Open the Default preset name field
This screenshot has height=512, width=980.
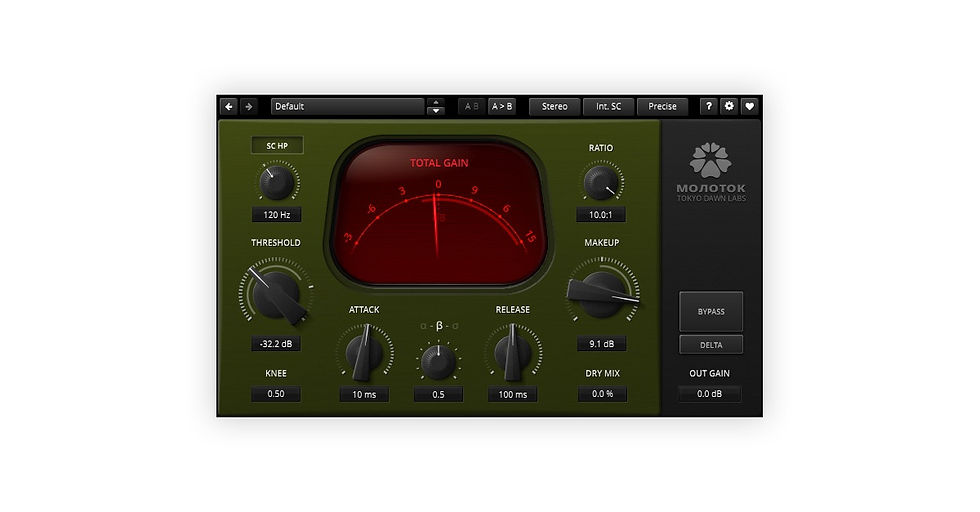tap(348, 106)
